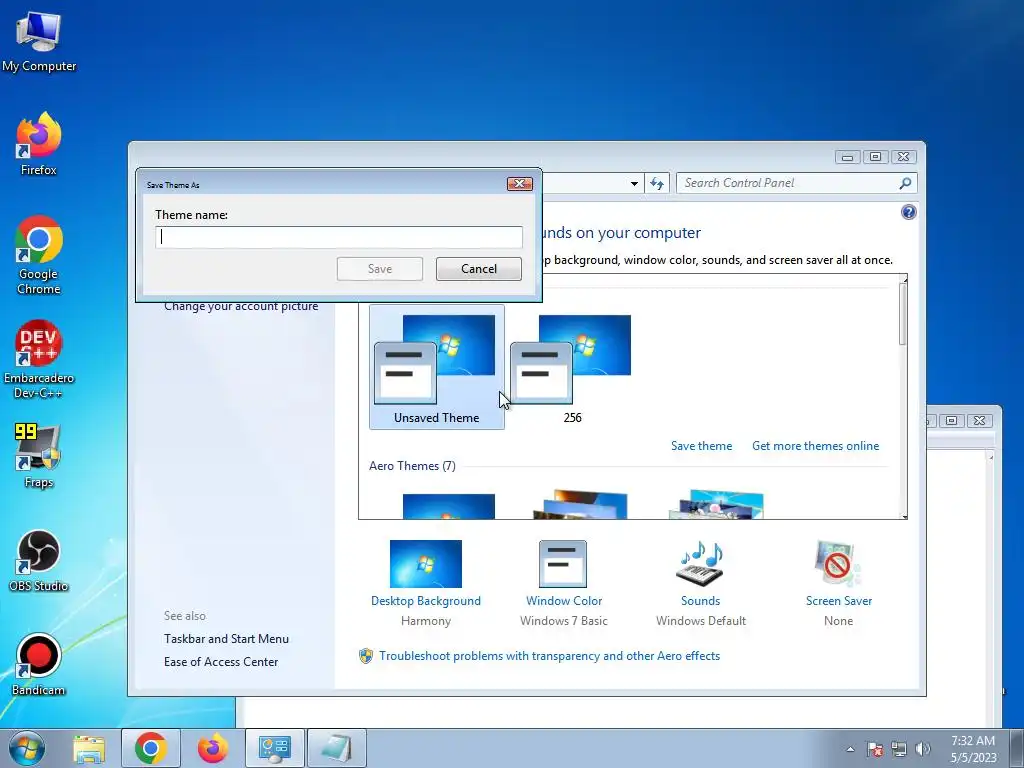Select the 256 theme thumbnail

572,367
